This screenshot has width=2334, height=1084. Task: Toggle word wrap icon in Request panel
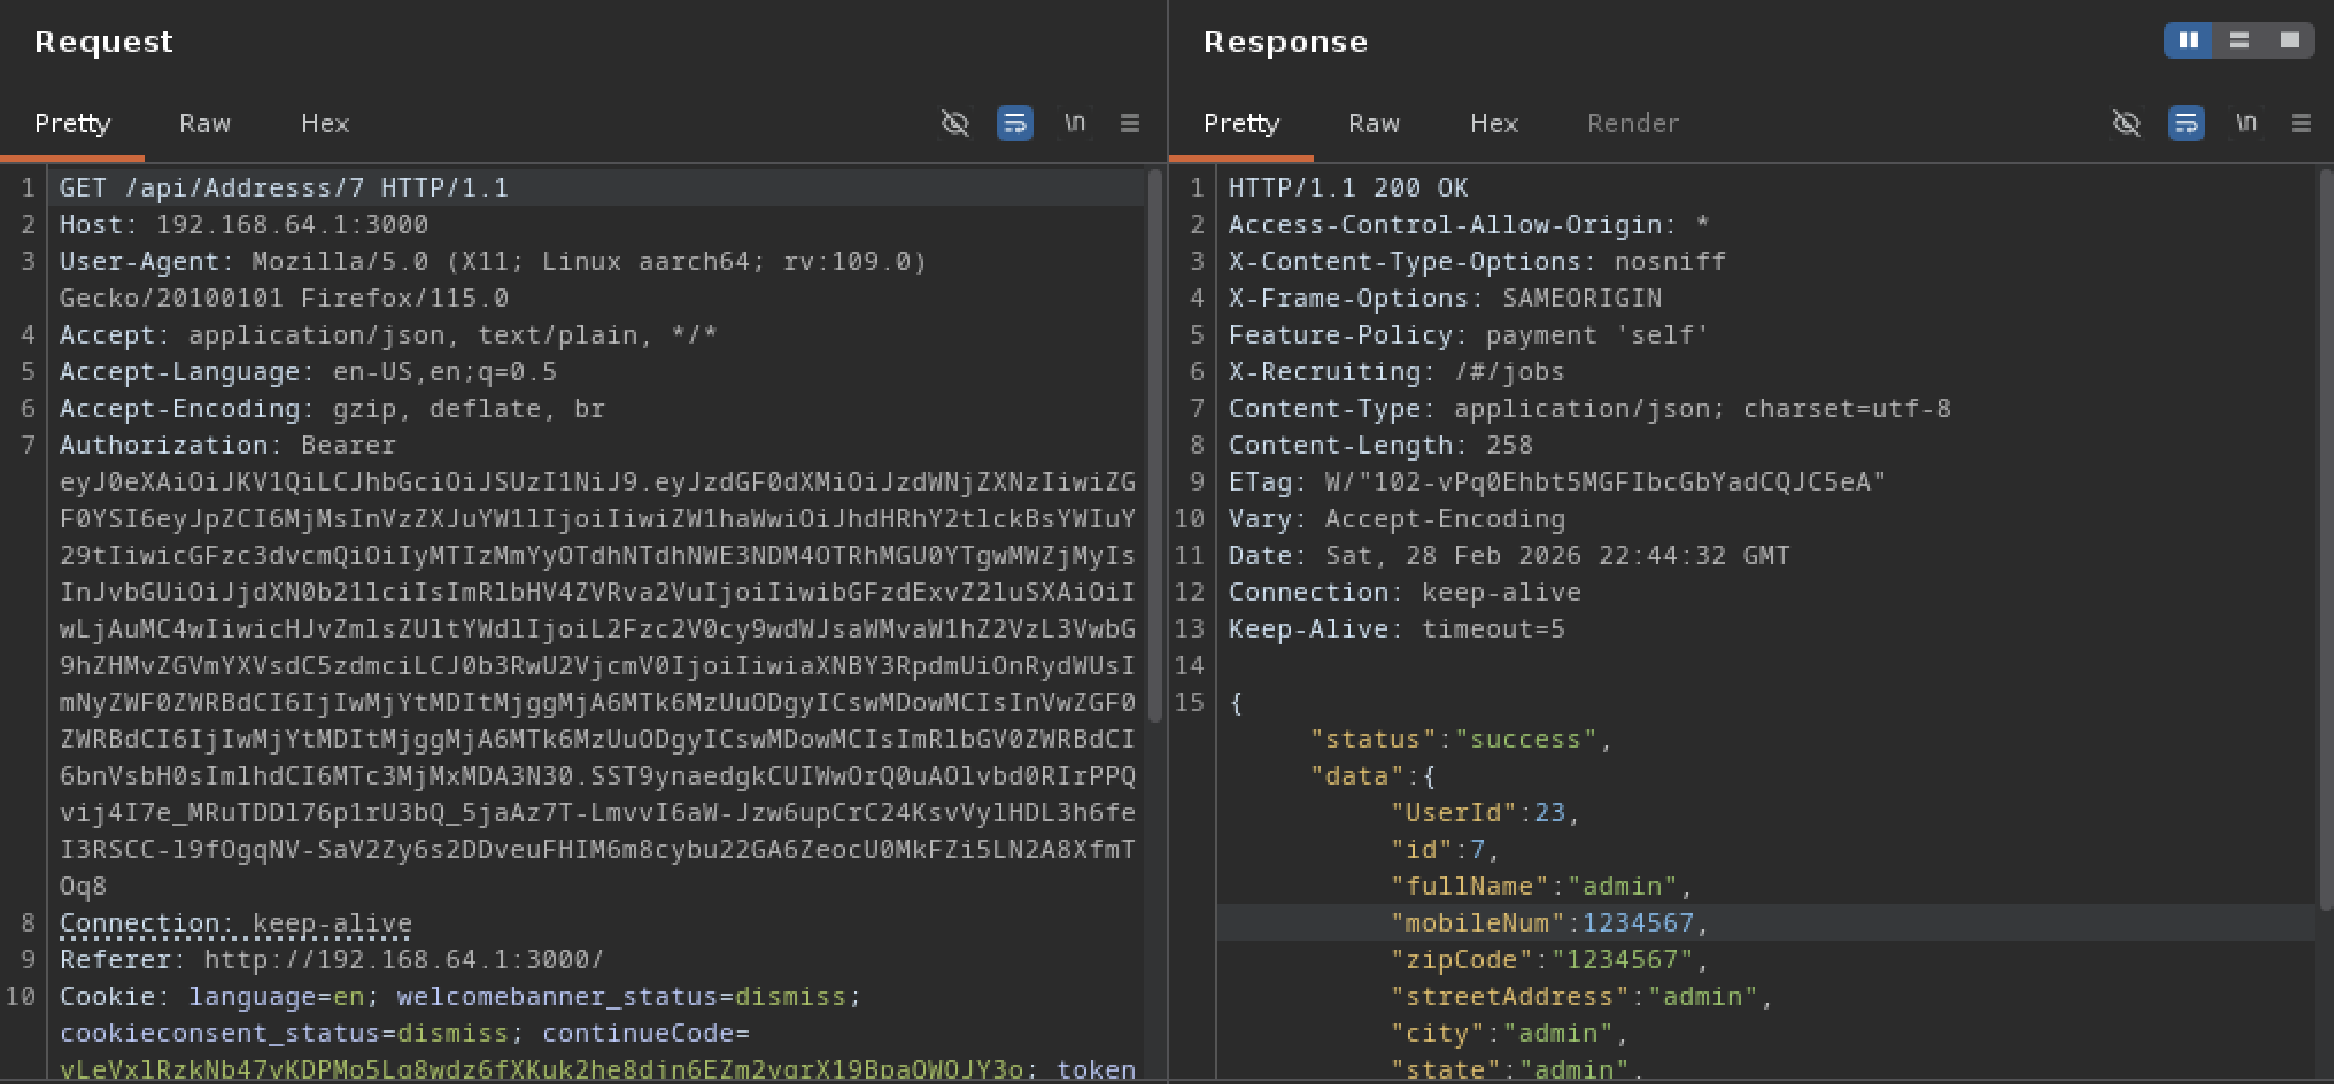coord(1015,123)
